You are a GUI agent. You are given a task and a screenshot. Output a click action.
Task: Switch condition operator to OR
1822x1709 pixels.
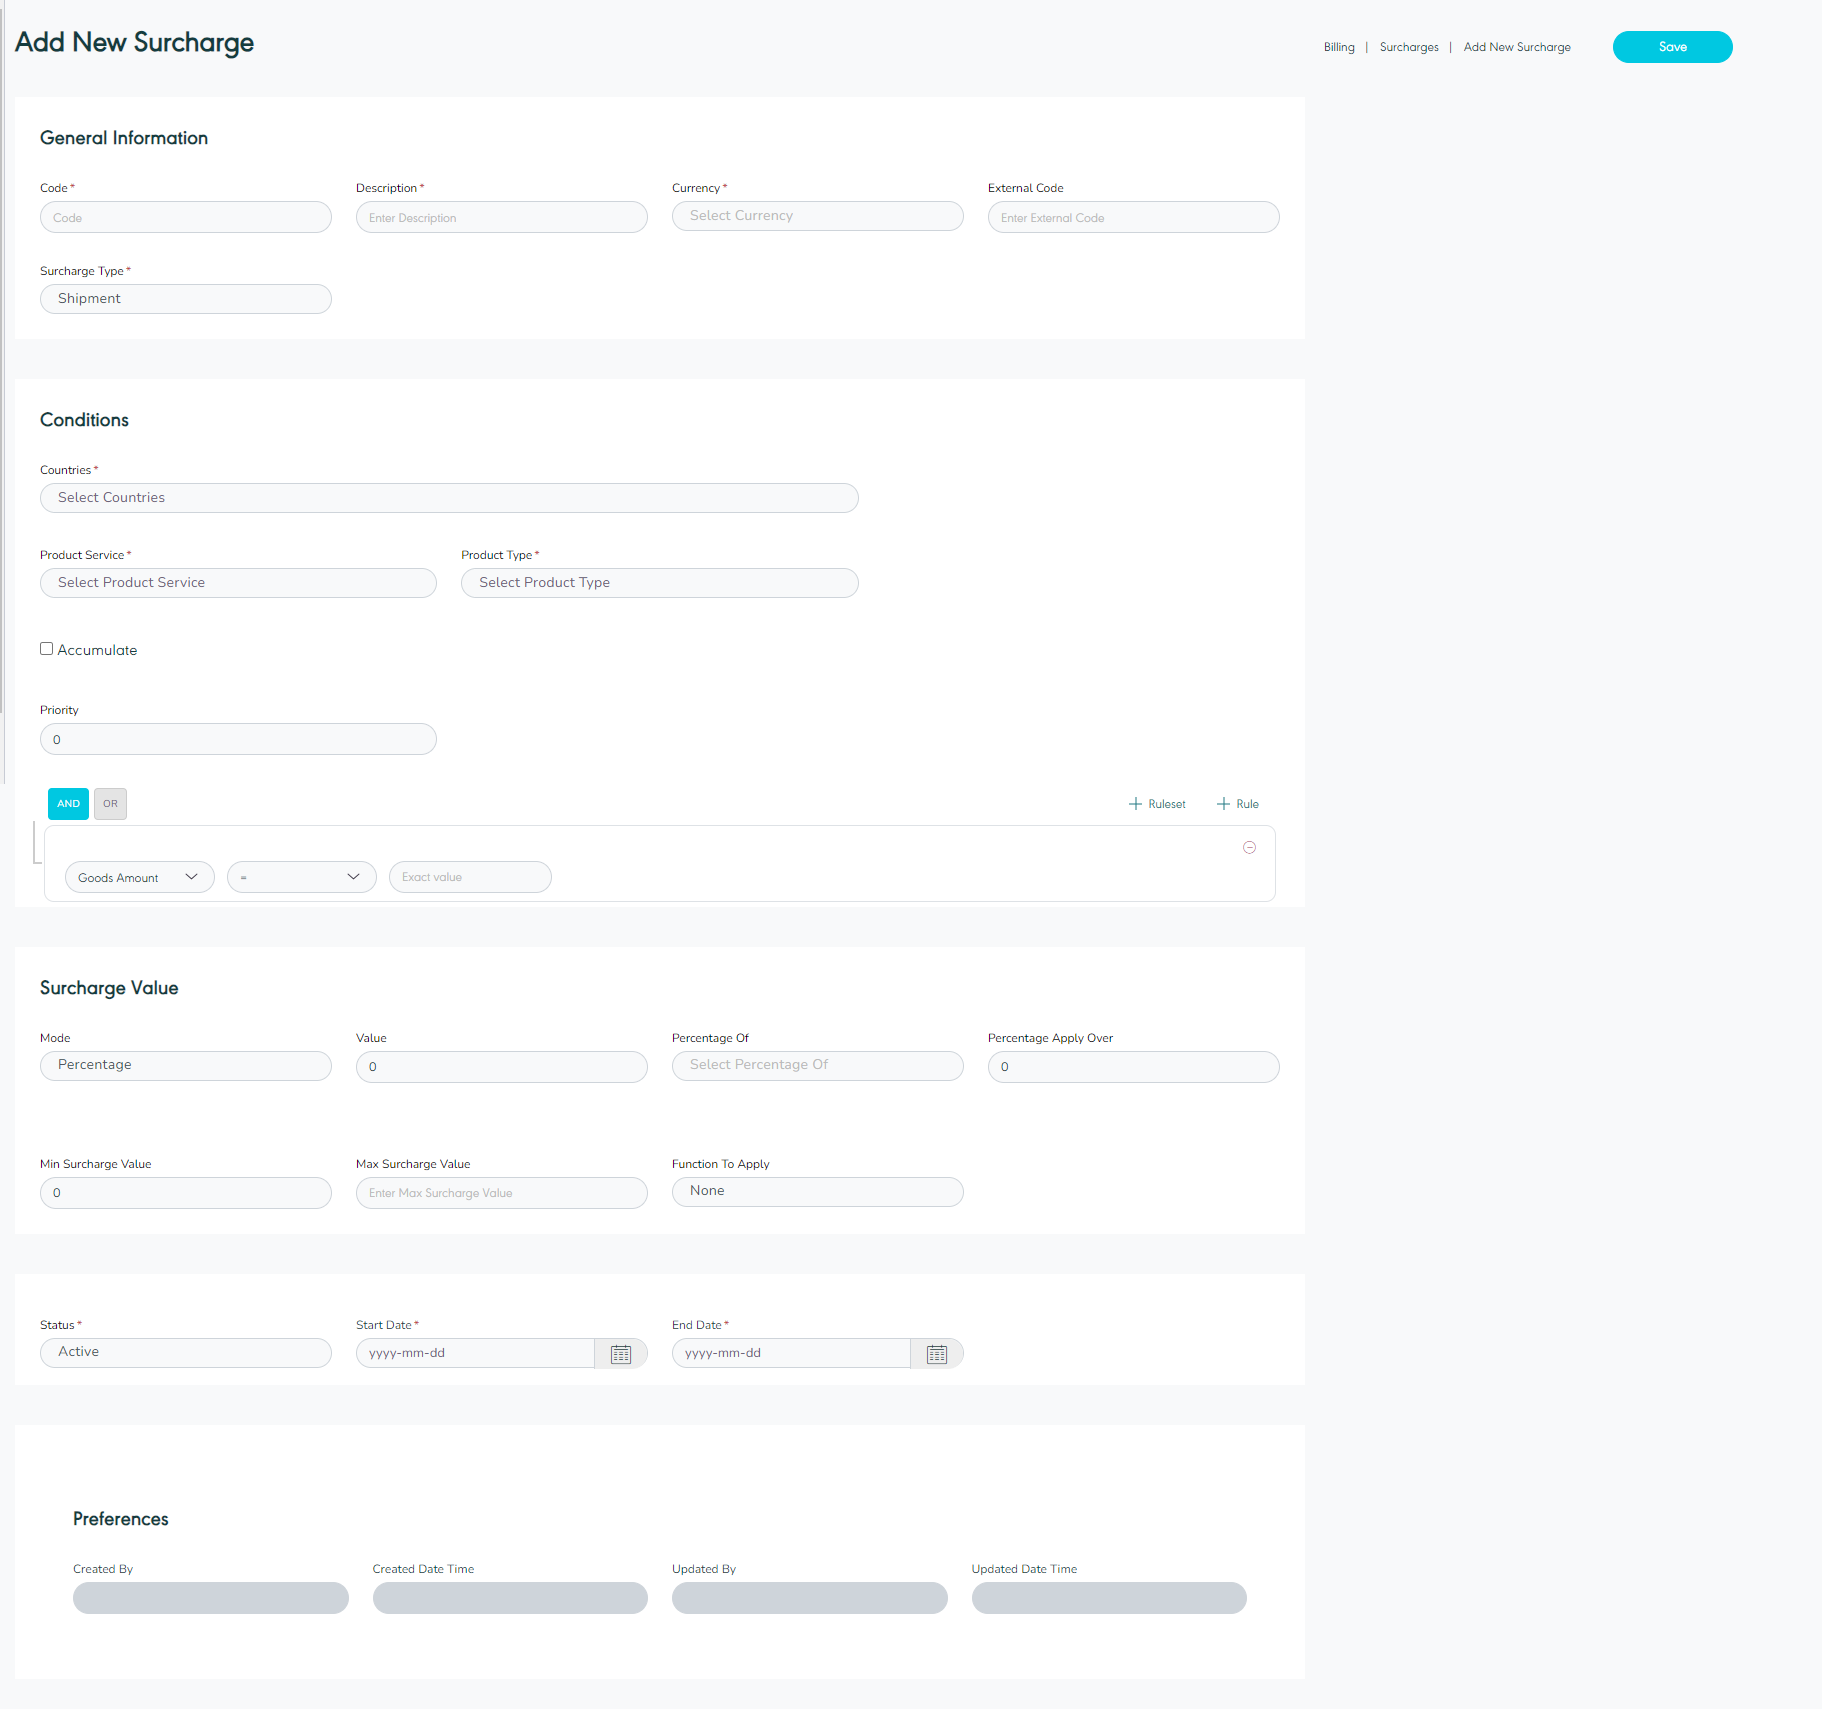click(x=110, y=804)
